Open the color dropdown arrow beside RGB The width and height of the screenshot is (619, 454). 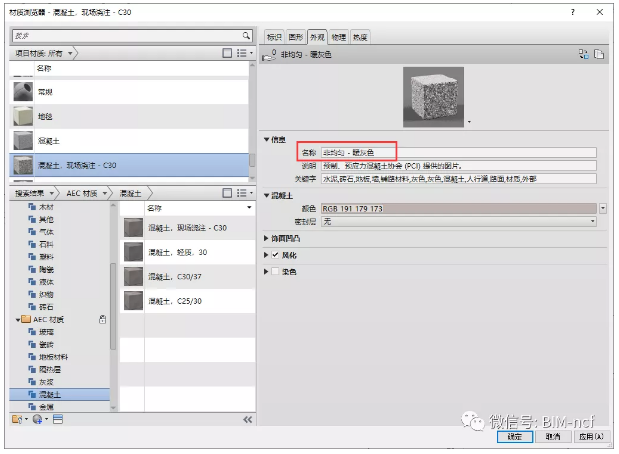point(602,208)
